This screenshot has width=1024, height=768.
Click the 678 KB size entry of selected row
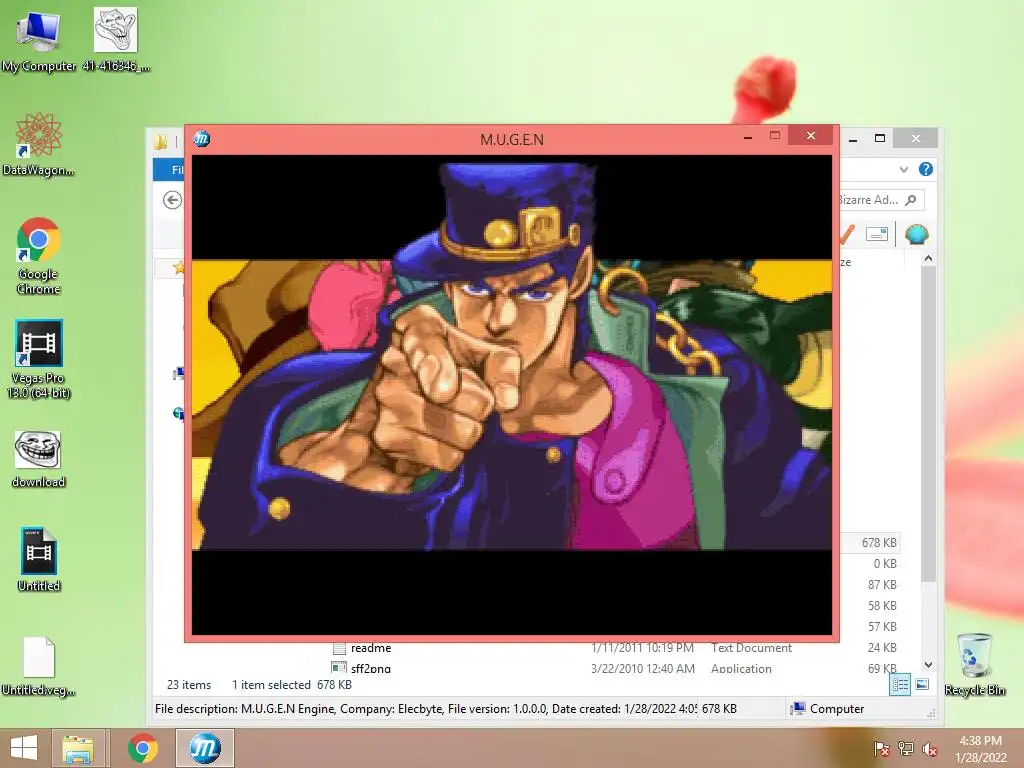879,543
